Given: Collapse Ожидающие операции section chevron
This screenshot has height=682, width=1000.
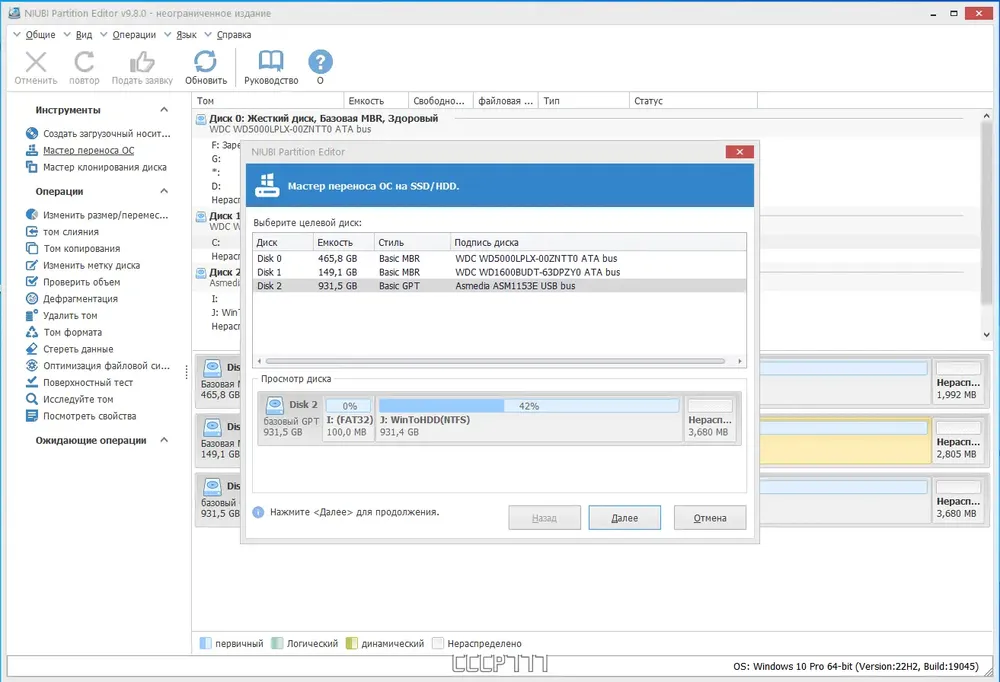Looking at the screenshot, I should pyautogui.click(x=164, y=440).
